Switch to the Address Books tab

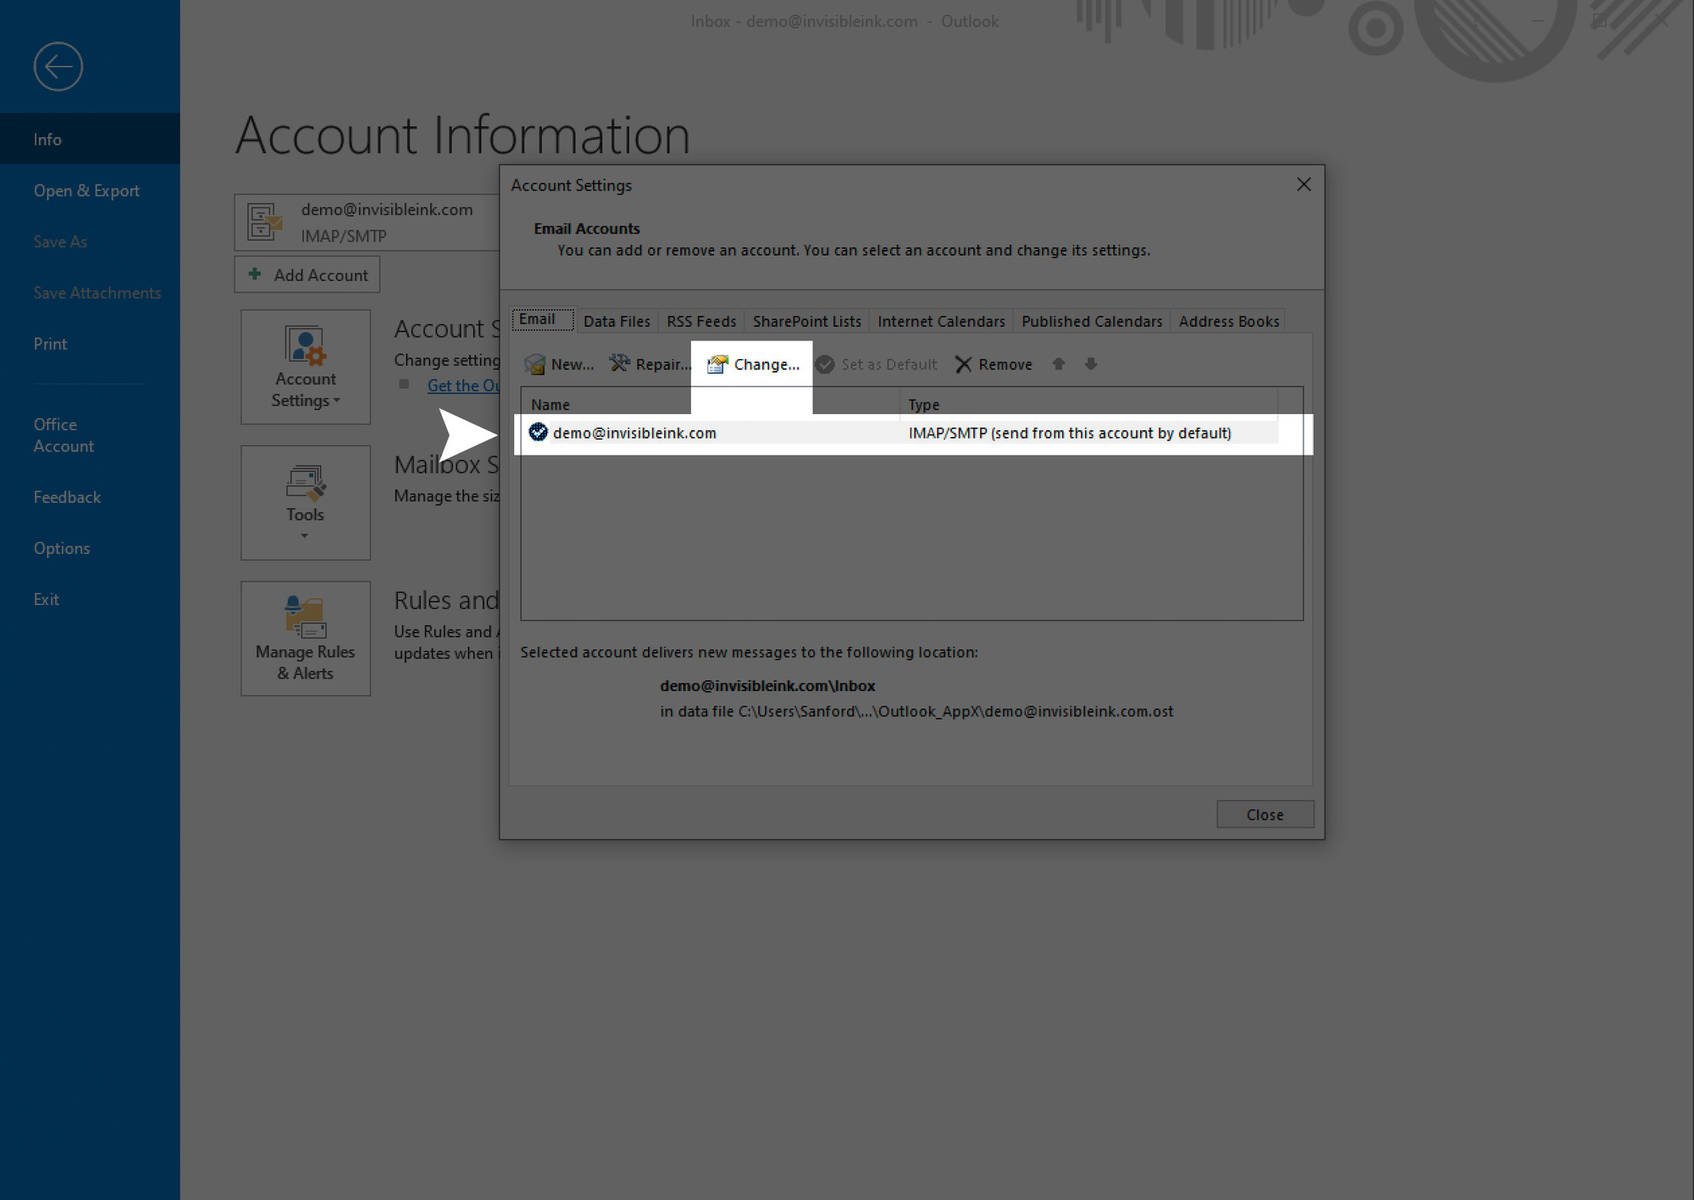1229,321
